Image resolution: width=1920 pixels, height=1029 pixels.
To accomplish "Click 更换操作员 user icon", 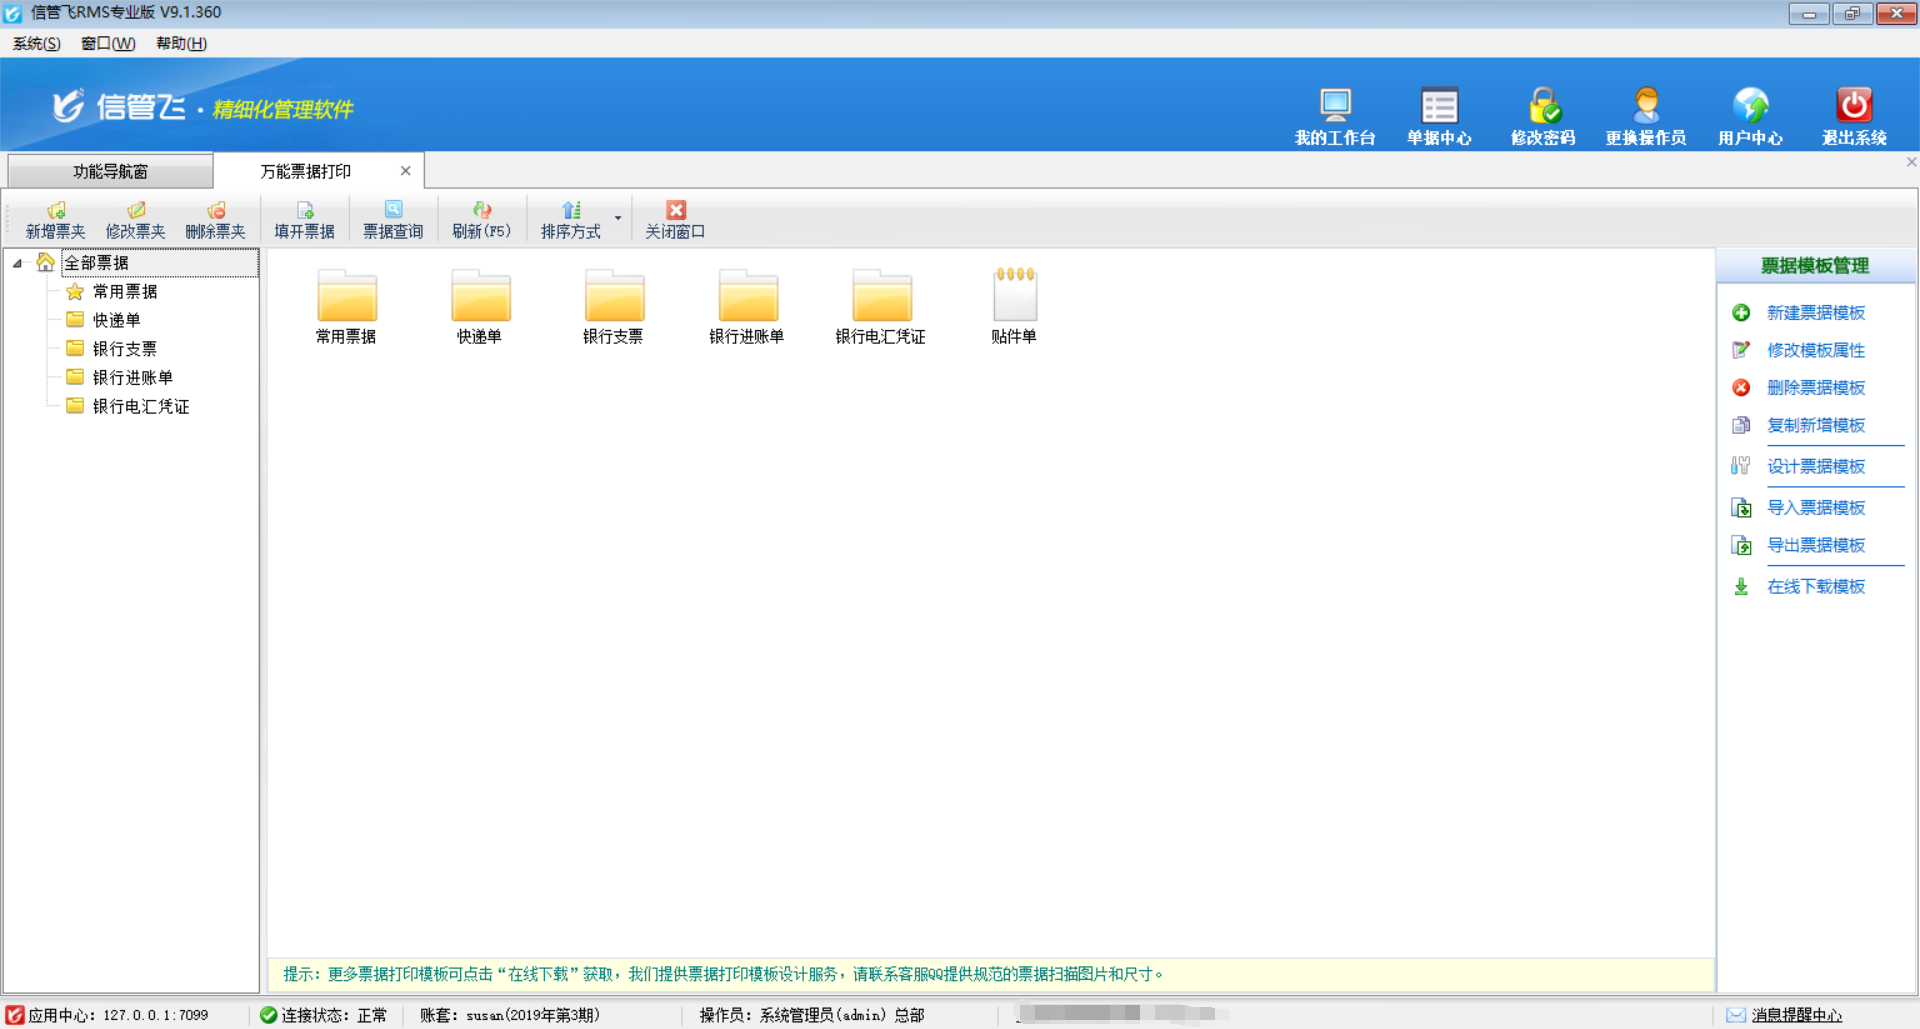I will (x=1646, y=106).
